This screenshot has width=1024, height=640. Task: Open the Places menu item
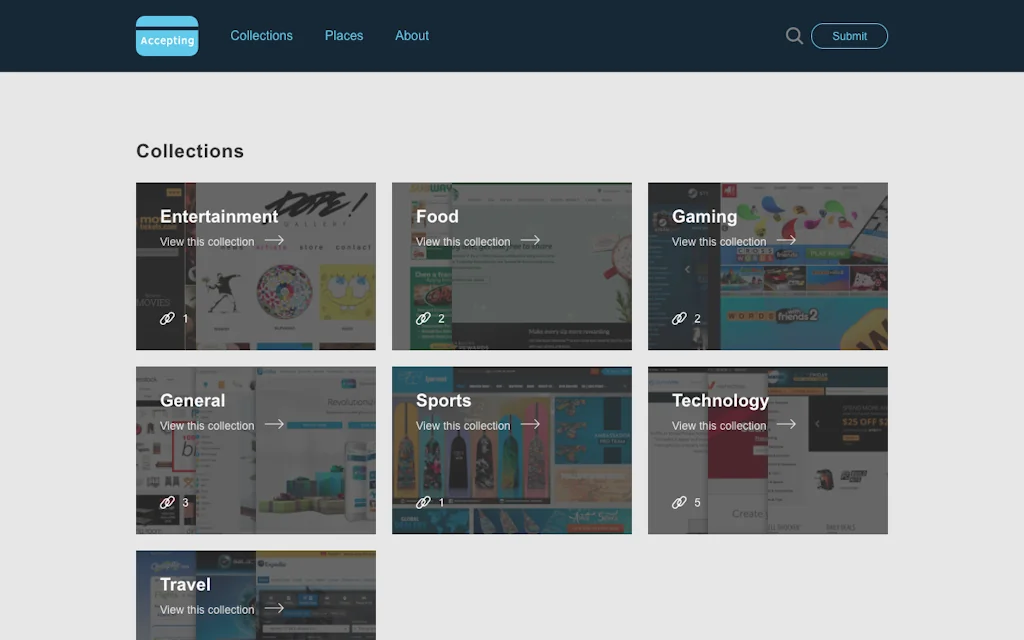tap(344, 35)
